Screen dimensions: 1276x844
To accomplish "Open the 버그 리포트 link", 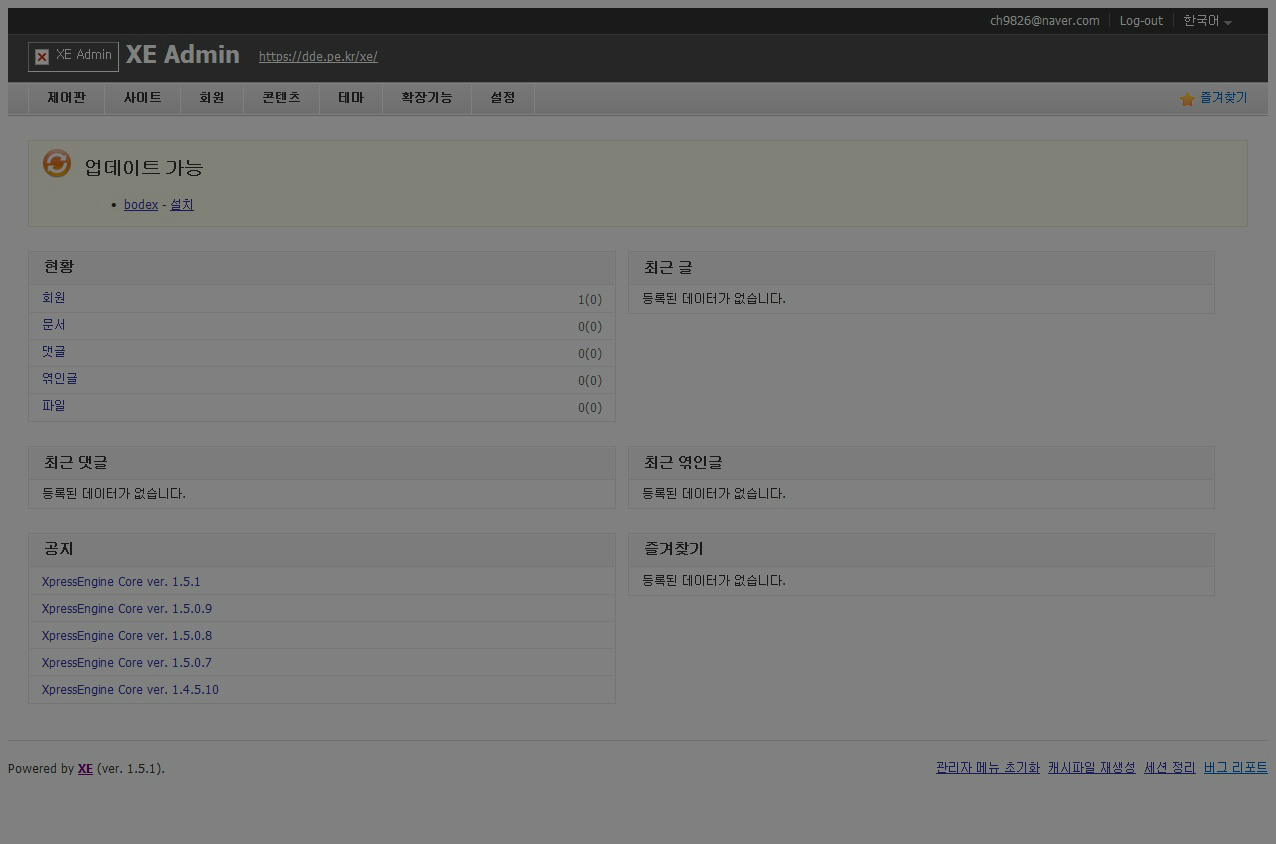I will click(1235, 767).
